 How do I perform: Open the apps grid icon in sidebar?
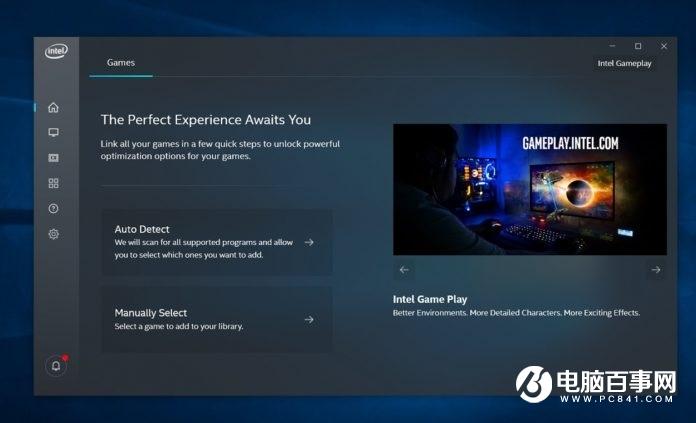tap(53, 183)
